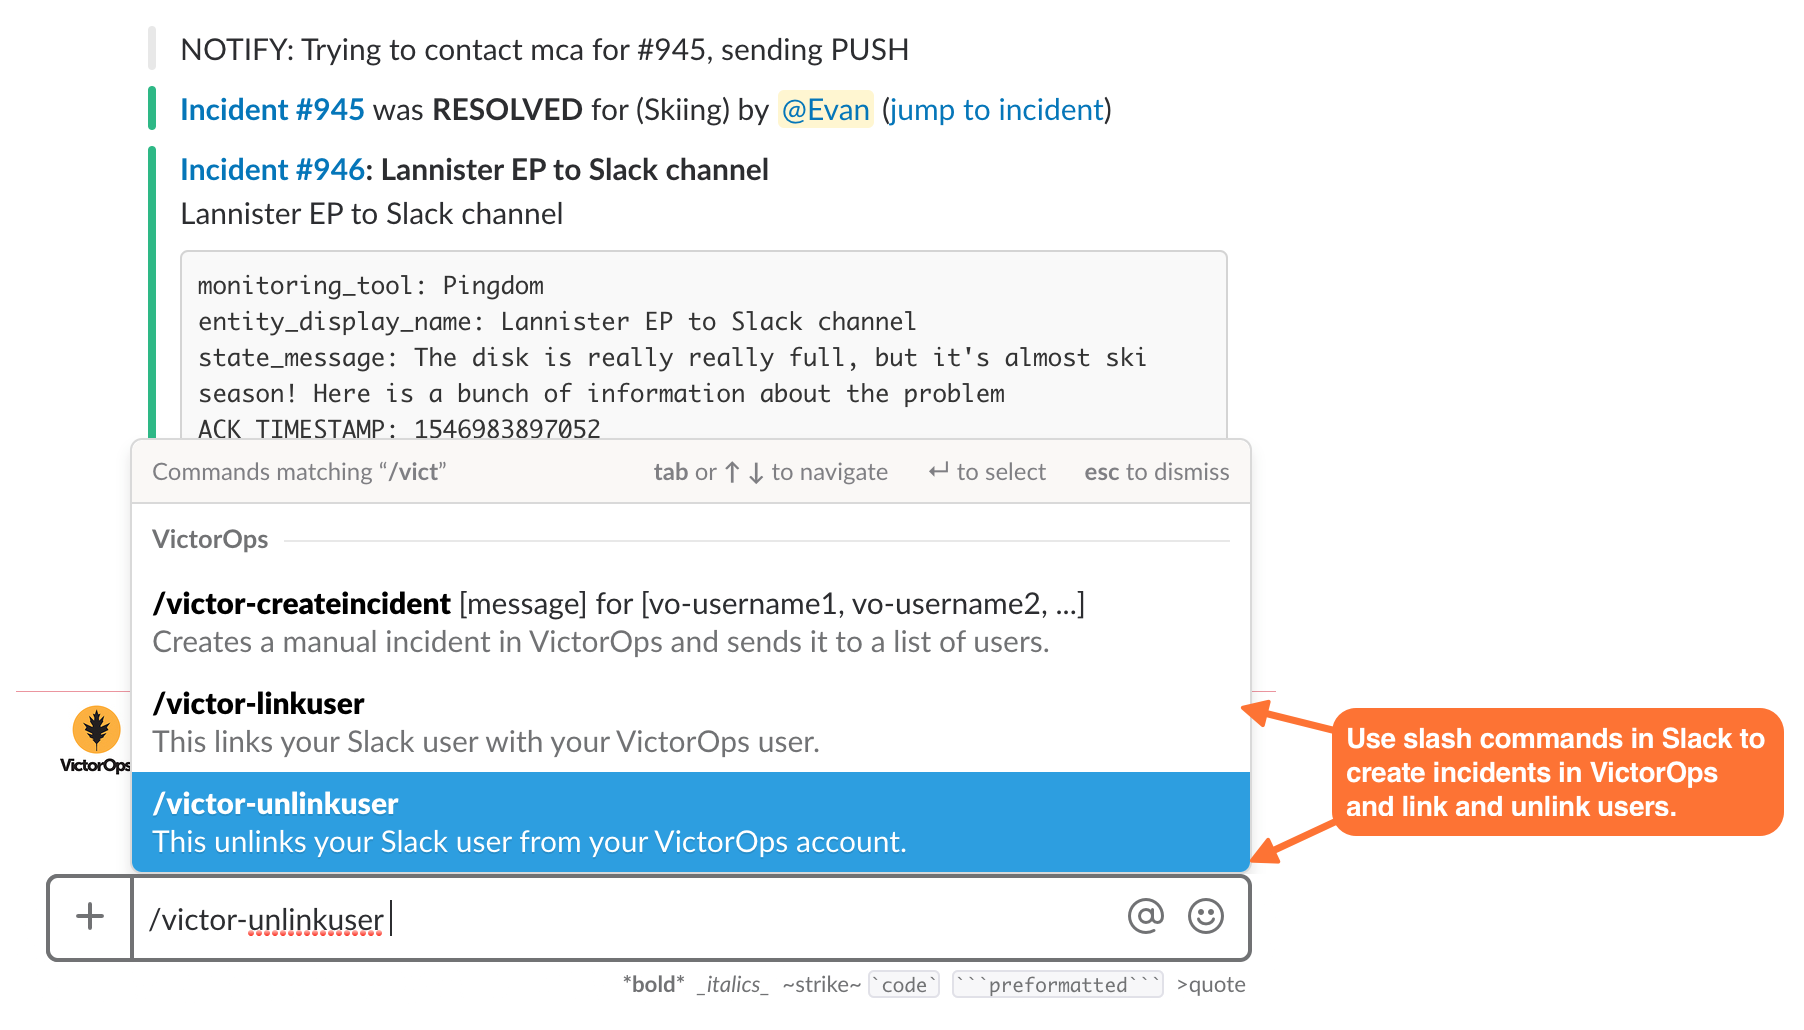
Task: Click the VictorOps section header
Action: tap(210, 539)
